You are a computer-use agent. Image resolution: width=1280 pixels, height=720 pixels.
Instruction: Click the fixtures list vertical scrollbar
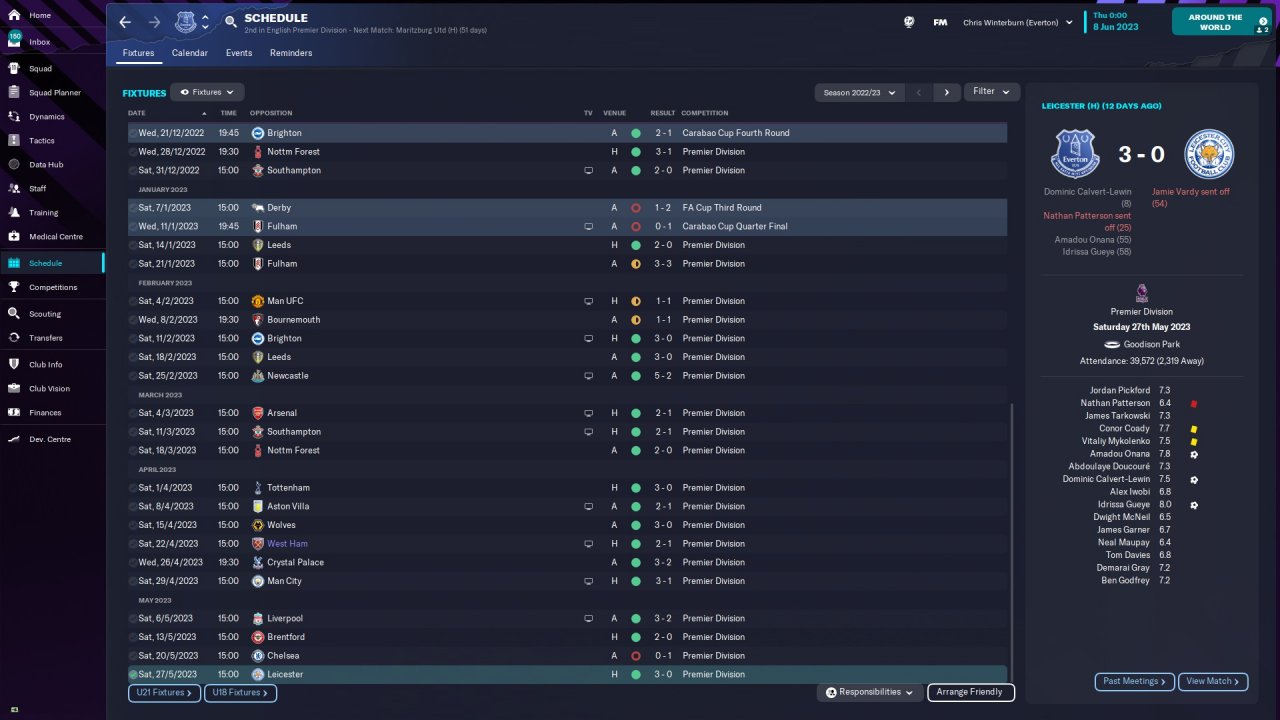(x=1010, y=542)
